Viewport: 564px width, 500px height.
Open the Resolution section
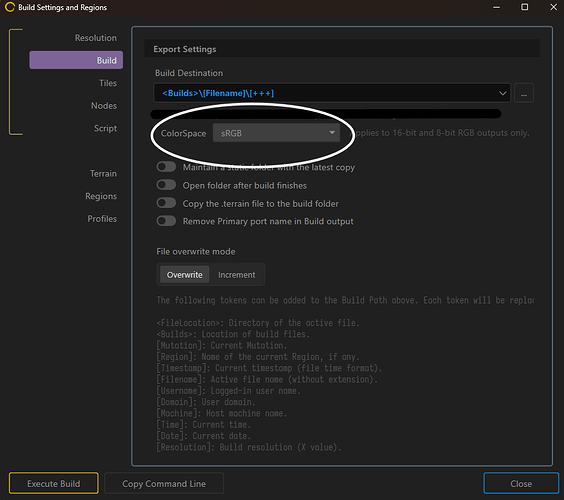click(96, 38)
